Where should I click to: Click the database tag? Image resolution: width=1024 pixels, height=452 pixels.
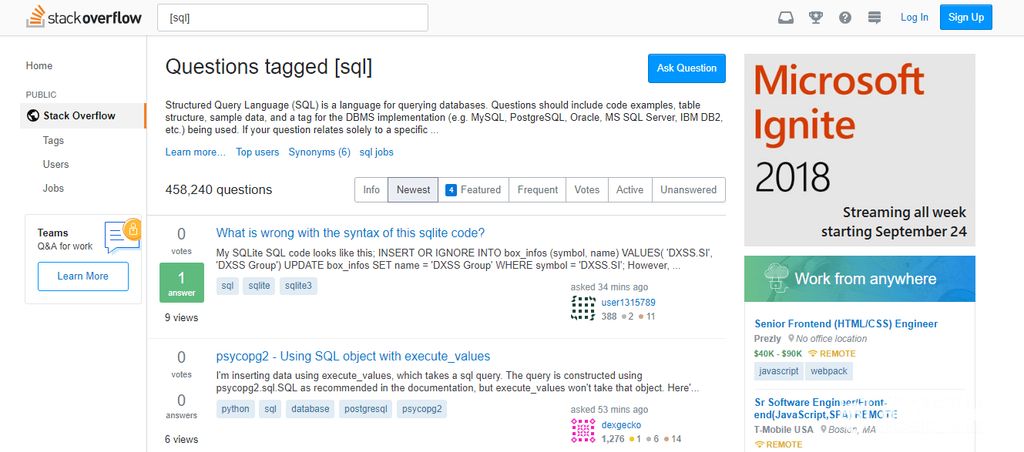click(310, 409)
